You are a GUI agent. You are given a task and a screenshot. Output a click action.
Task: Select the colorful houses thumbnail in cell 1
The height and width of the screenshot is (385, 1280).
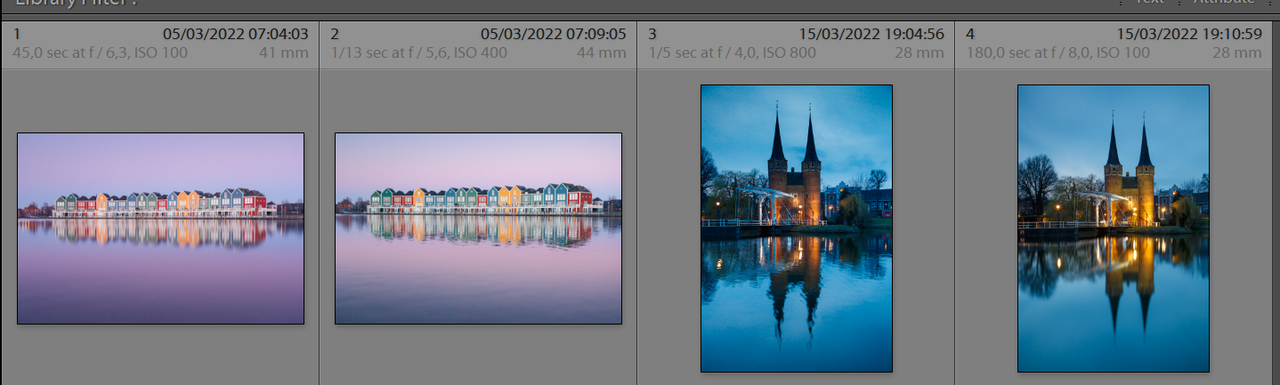coord(160,229)
